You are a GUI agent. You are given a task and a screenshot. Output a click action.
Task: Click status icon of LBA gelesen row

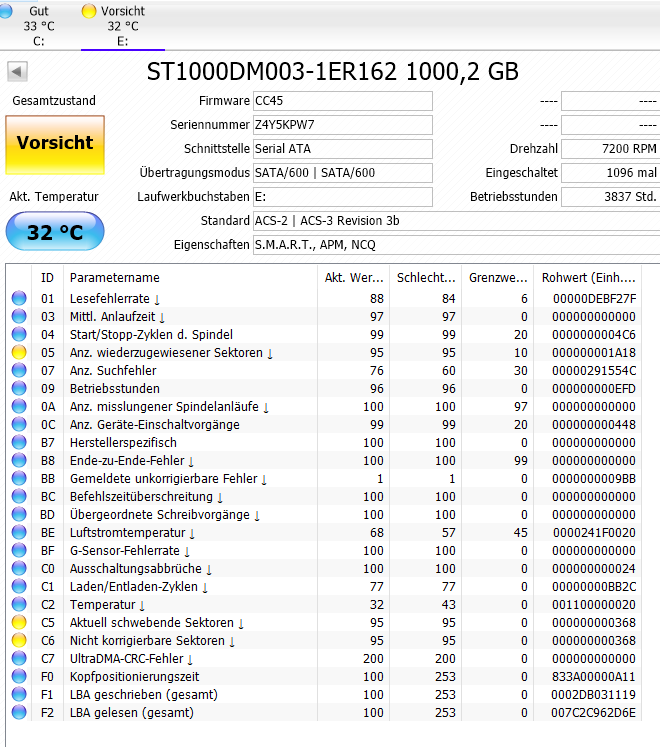(x=19, y=713)
